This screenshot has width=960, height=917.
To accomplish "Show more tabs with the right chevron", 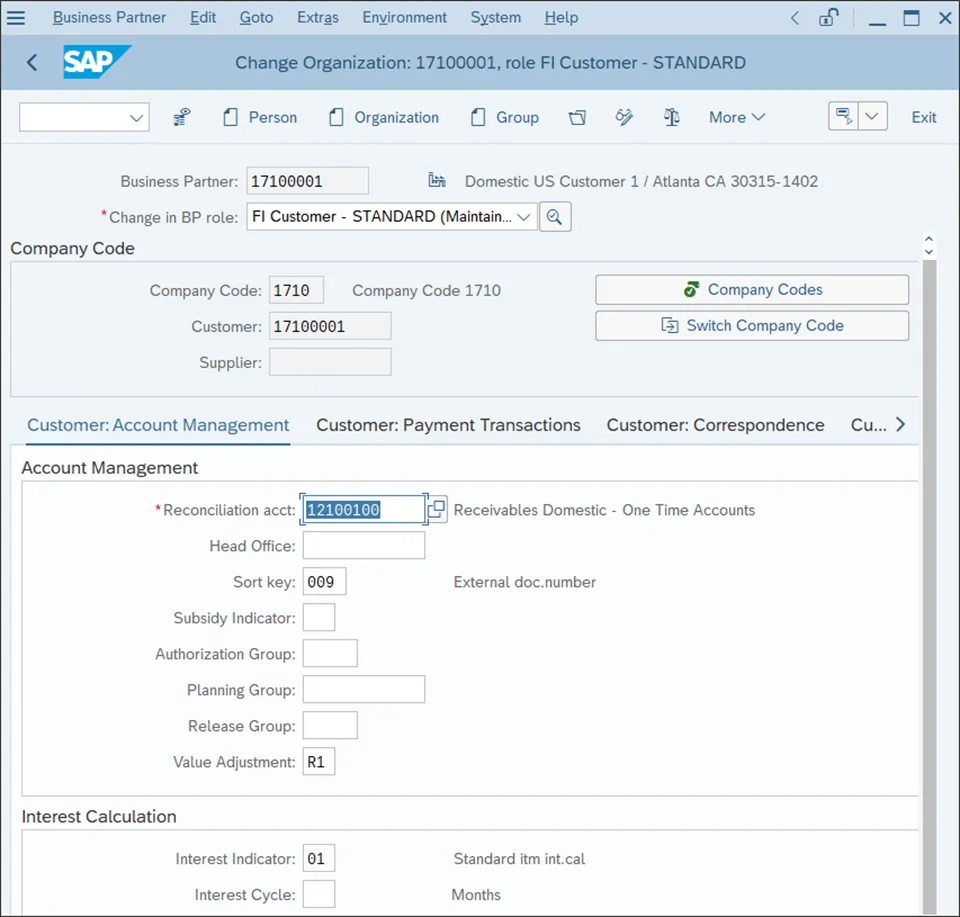I will 900,425.
